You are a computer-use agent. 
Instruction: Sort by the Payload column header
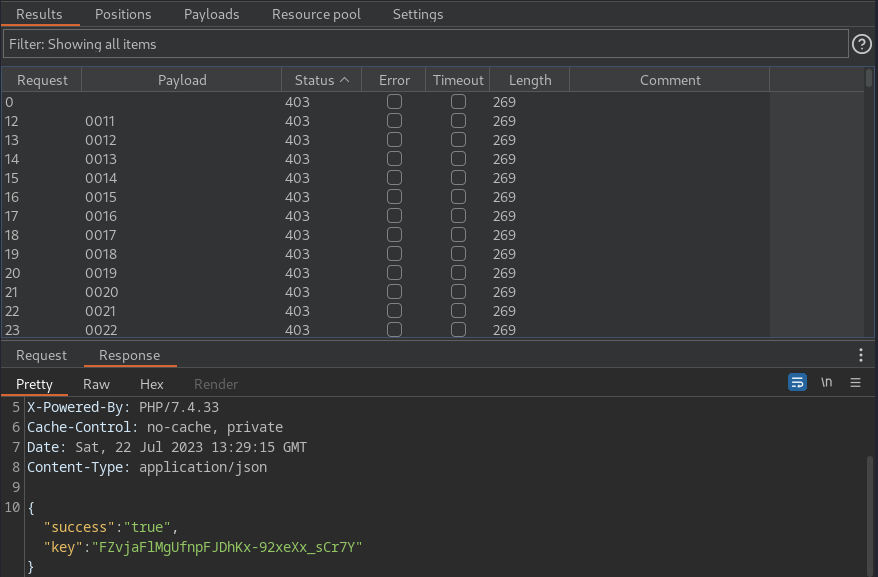coord(182,80)
